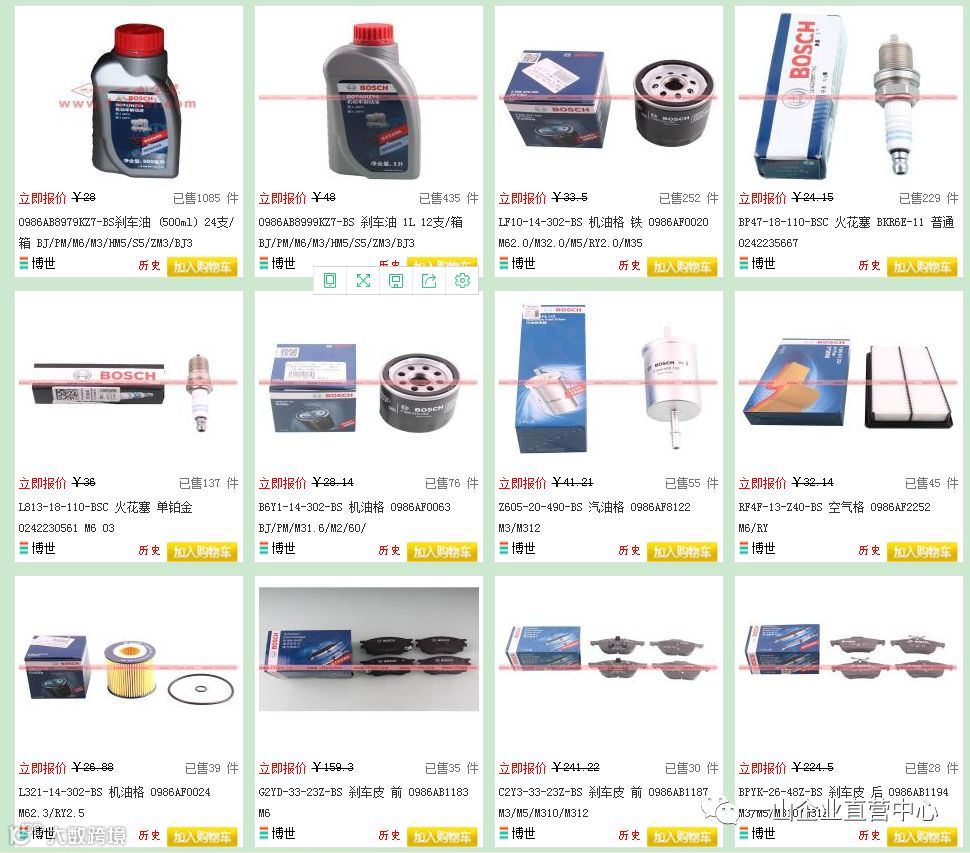Click 立即报价 for RF4F-13-Z40-BS air filter
This screenshot has width=970, height=853.
point(762,483)
